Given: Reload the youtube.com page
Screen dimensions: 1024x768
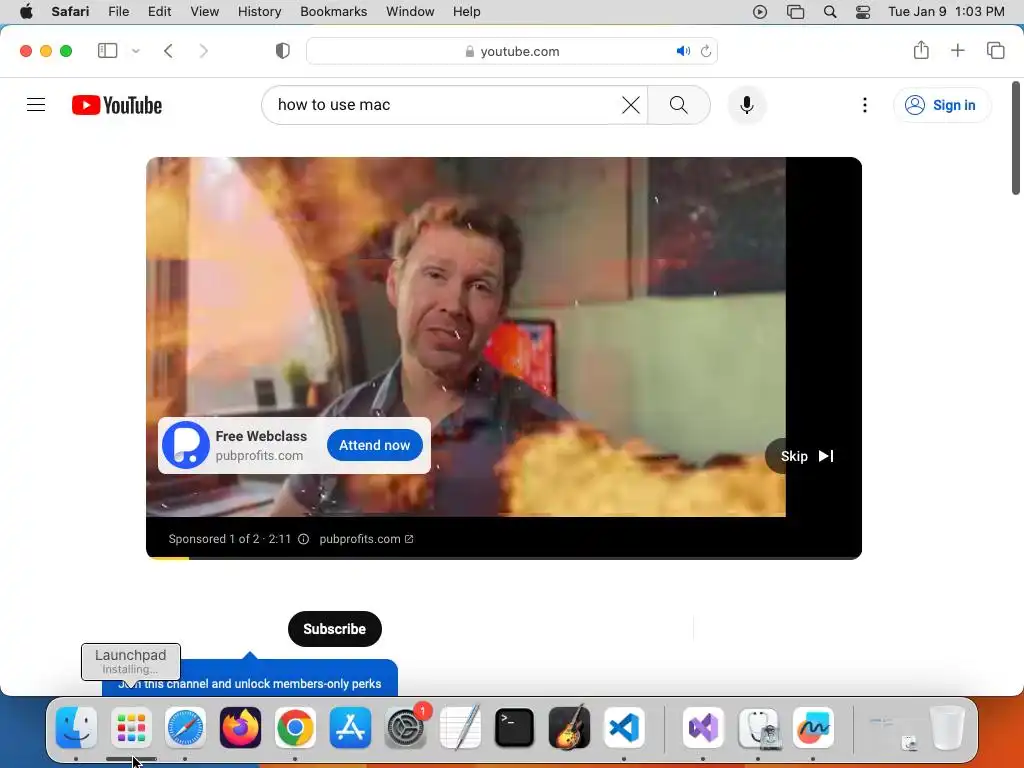Looking at the screenshot, I should tap(706, 51).
